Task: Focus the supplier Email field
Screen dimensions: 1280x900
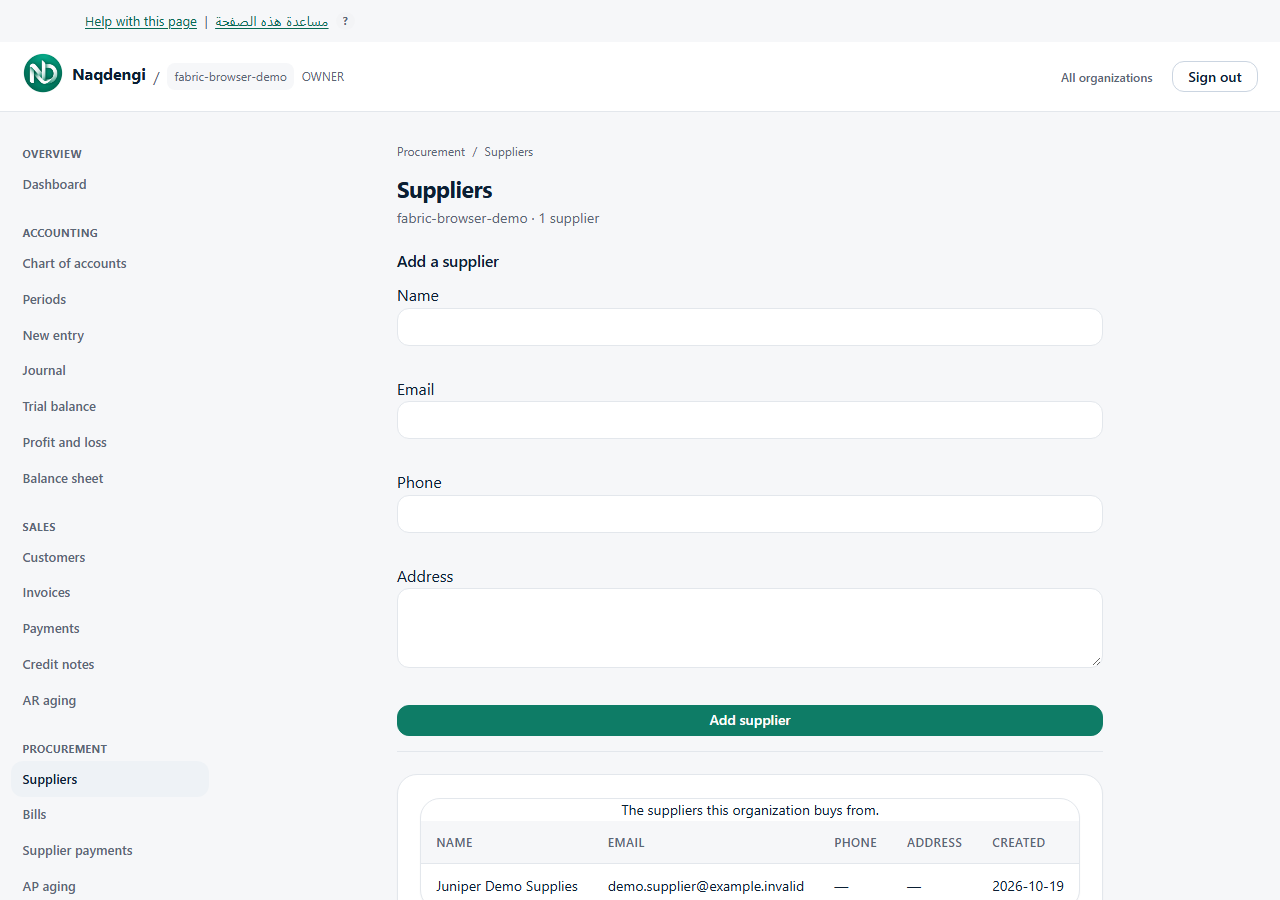Action: (x=750, y=420)
